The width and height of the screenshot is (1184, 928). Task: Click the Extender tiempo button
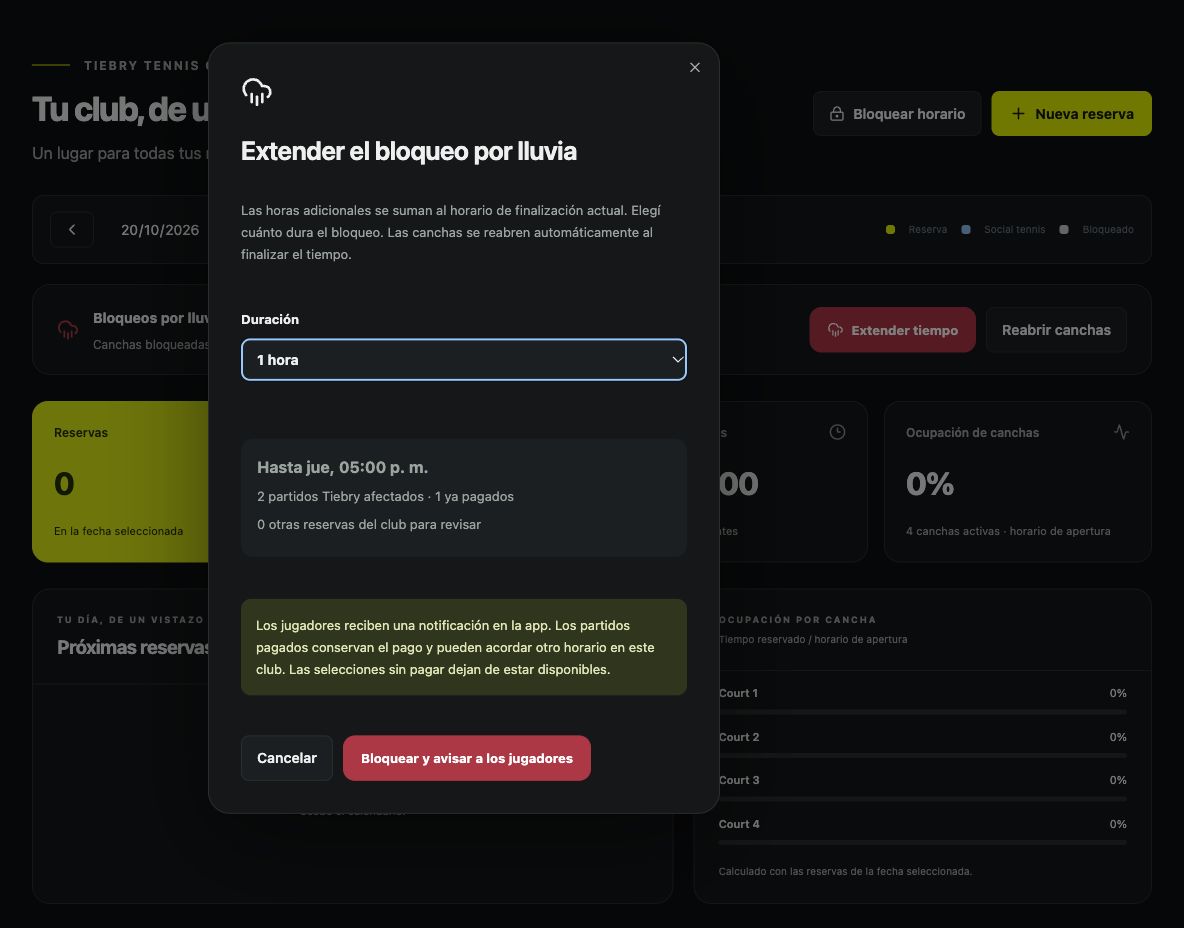[x=893, y=330]
